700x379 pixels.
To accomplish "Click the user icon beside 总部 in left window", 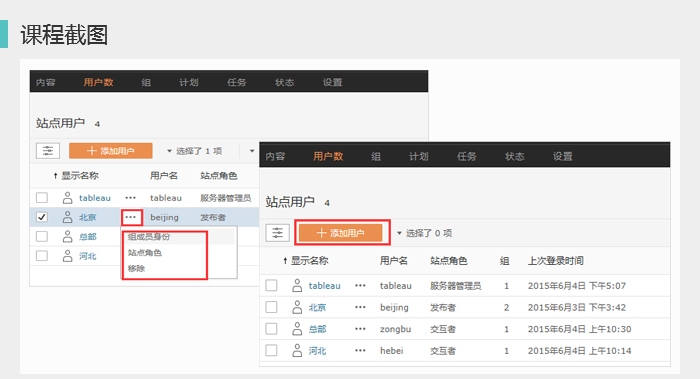I will pyautogui.click(x=67, y=237).
